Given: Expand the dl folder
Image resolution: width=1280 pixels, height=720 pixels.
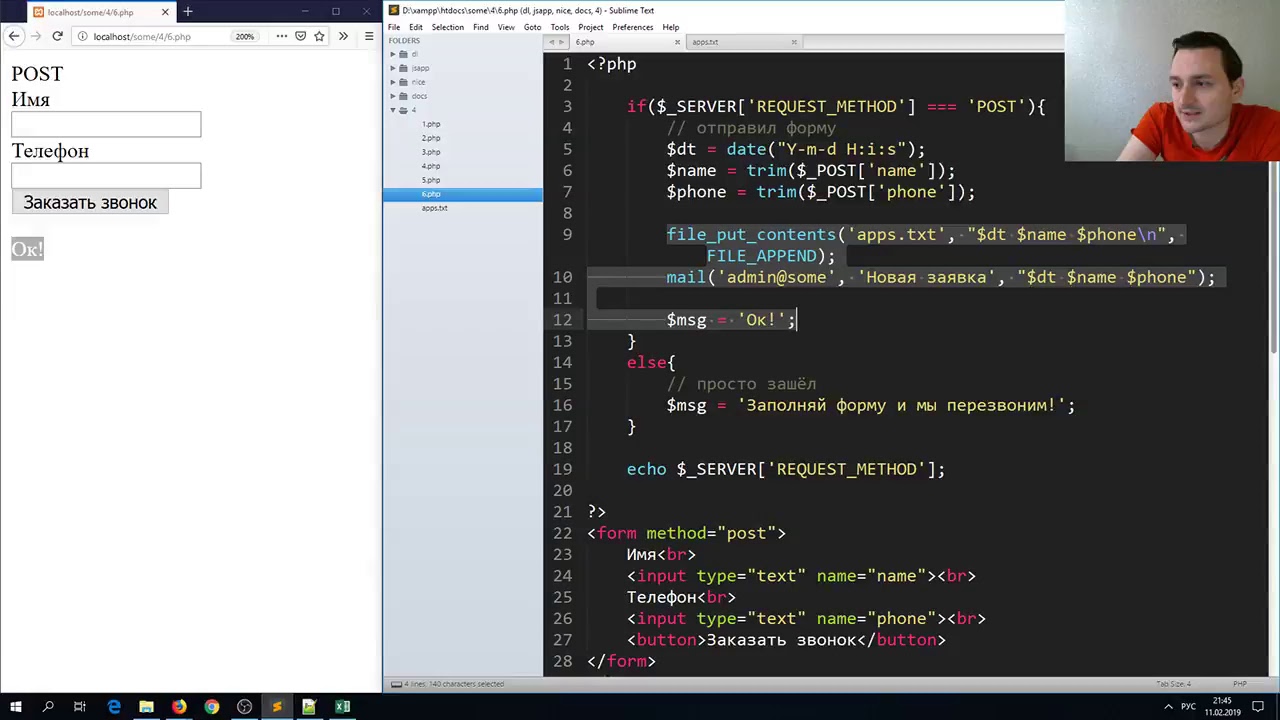Looking at the screenshot, I should 393,54.
